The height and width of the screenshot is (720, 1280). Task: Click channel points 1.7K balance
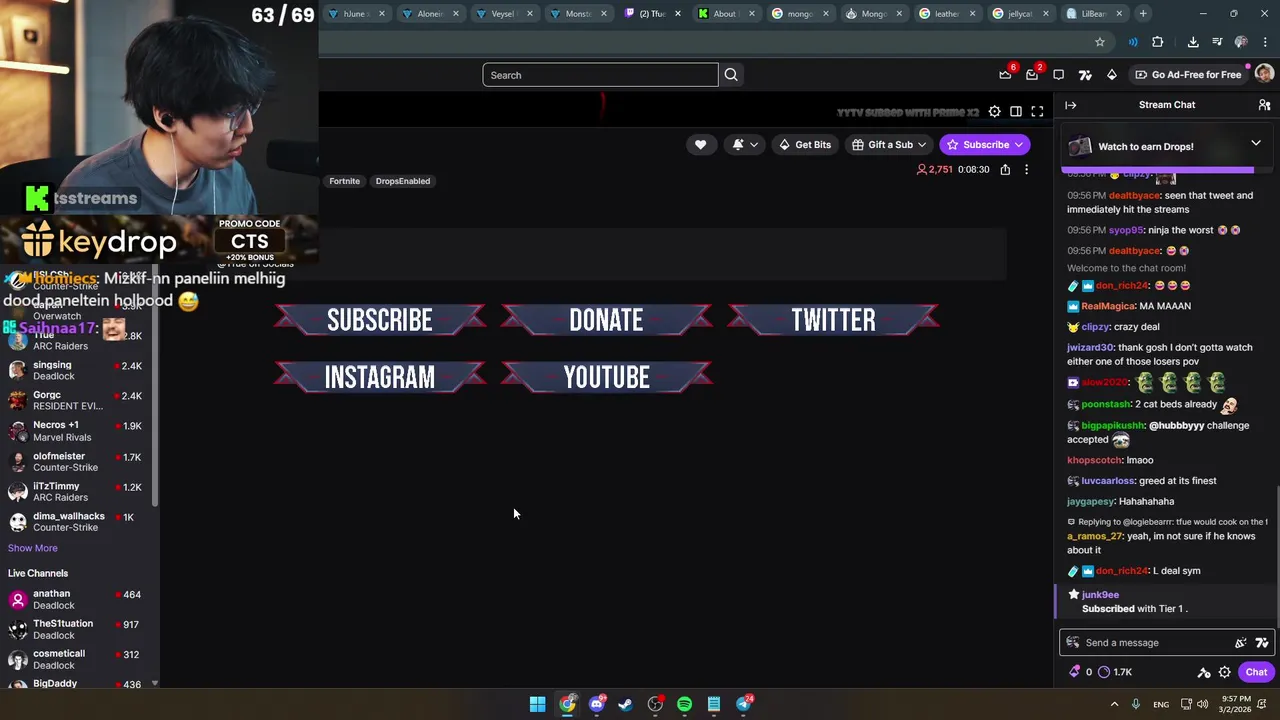pyautogui.click(x=1115, y=672)
